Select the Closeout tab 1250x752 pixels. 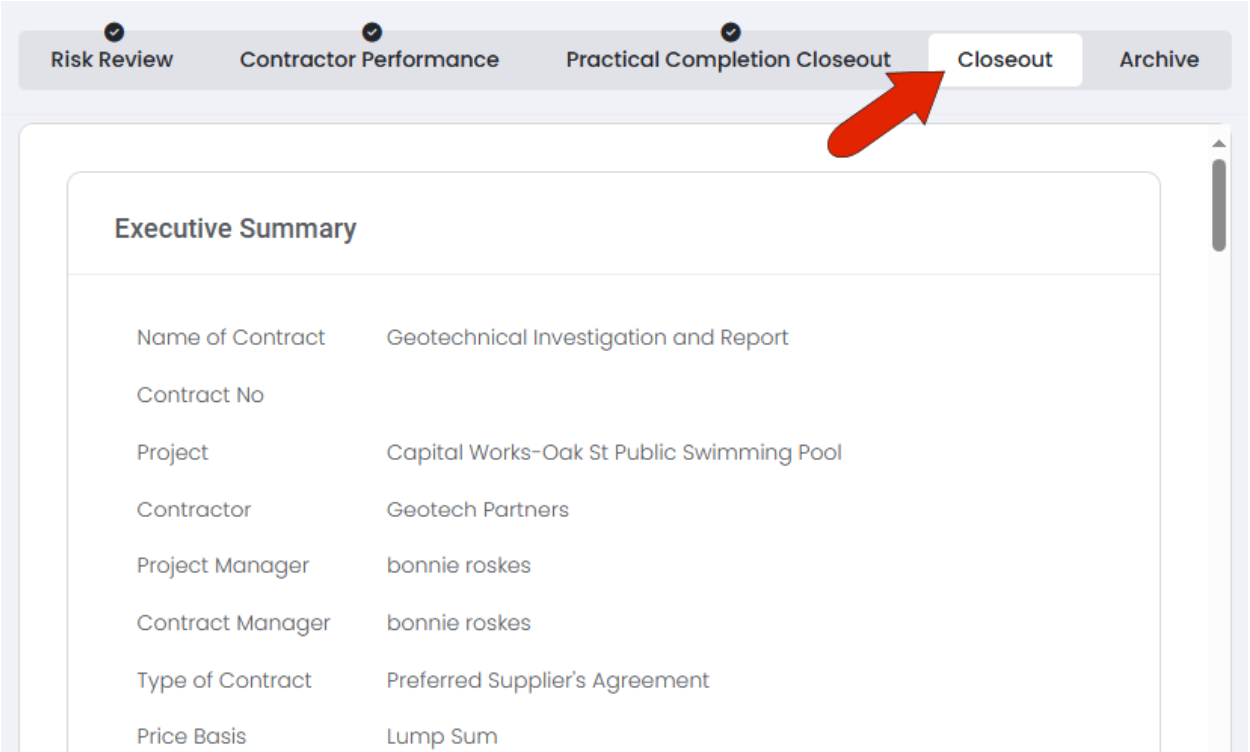[1005, 60]
